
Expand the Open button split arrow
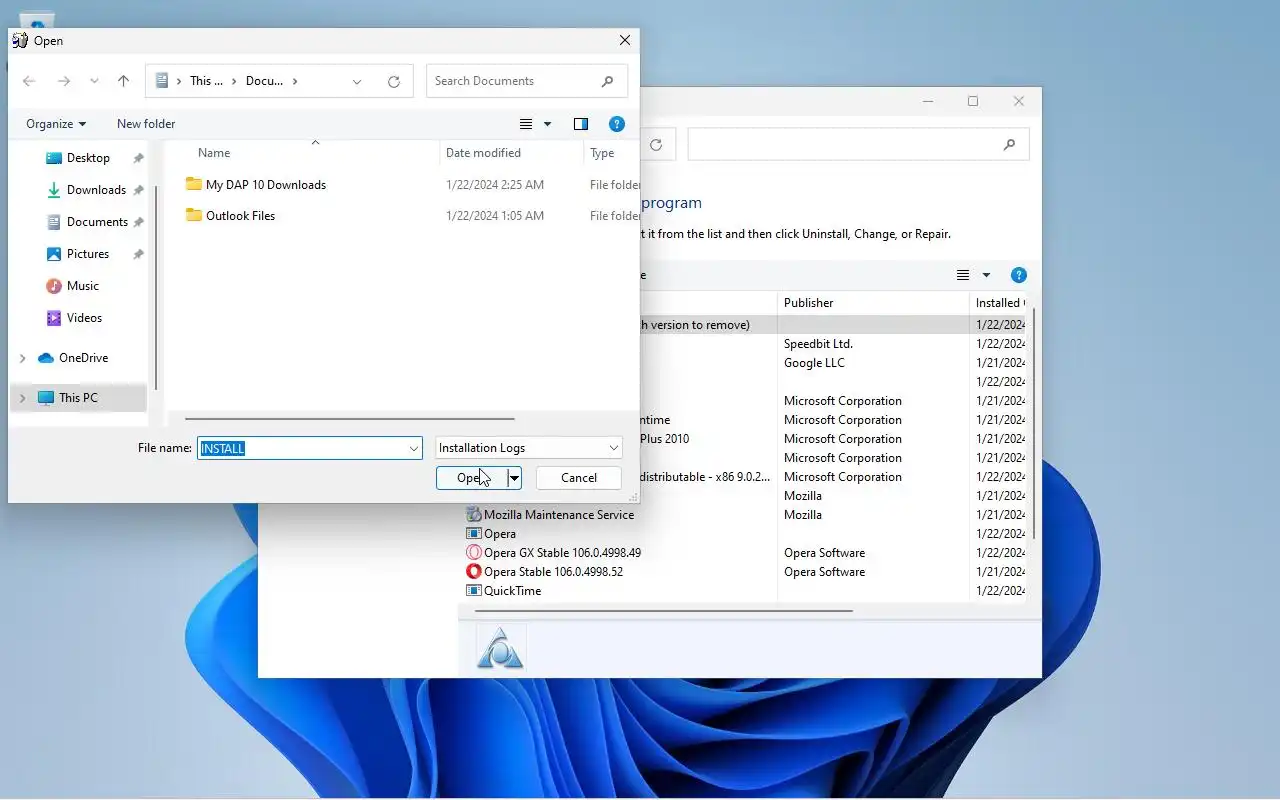coord(515,478)
